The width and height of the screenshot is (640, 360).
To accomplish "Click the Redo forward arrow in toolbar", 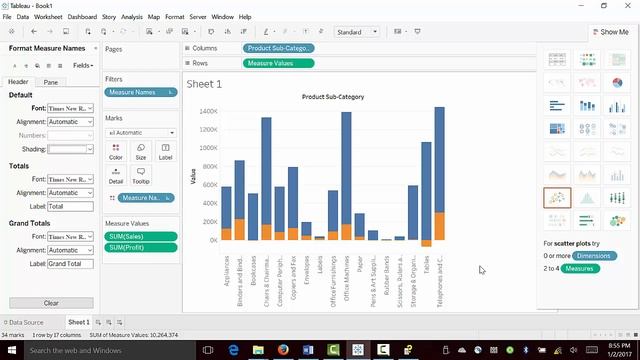I will click(50, 31).
